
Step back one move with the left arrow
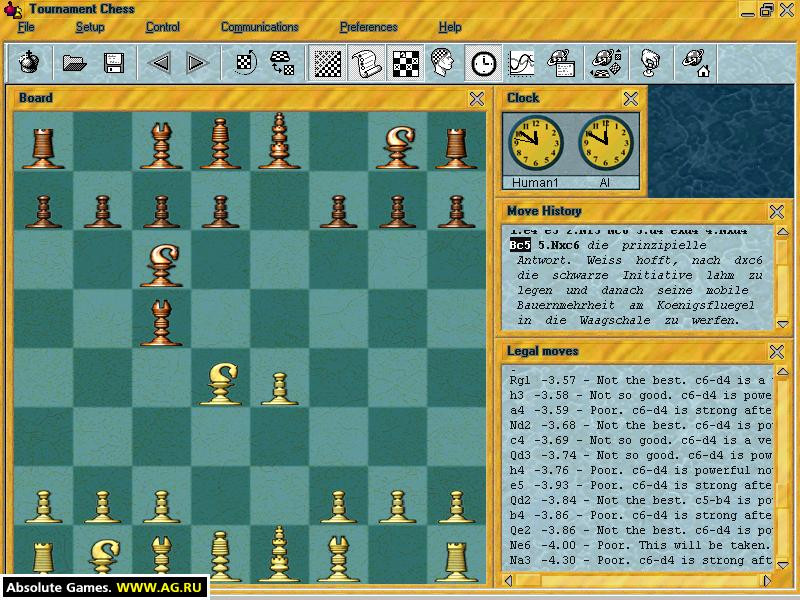pos(160,63)
